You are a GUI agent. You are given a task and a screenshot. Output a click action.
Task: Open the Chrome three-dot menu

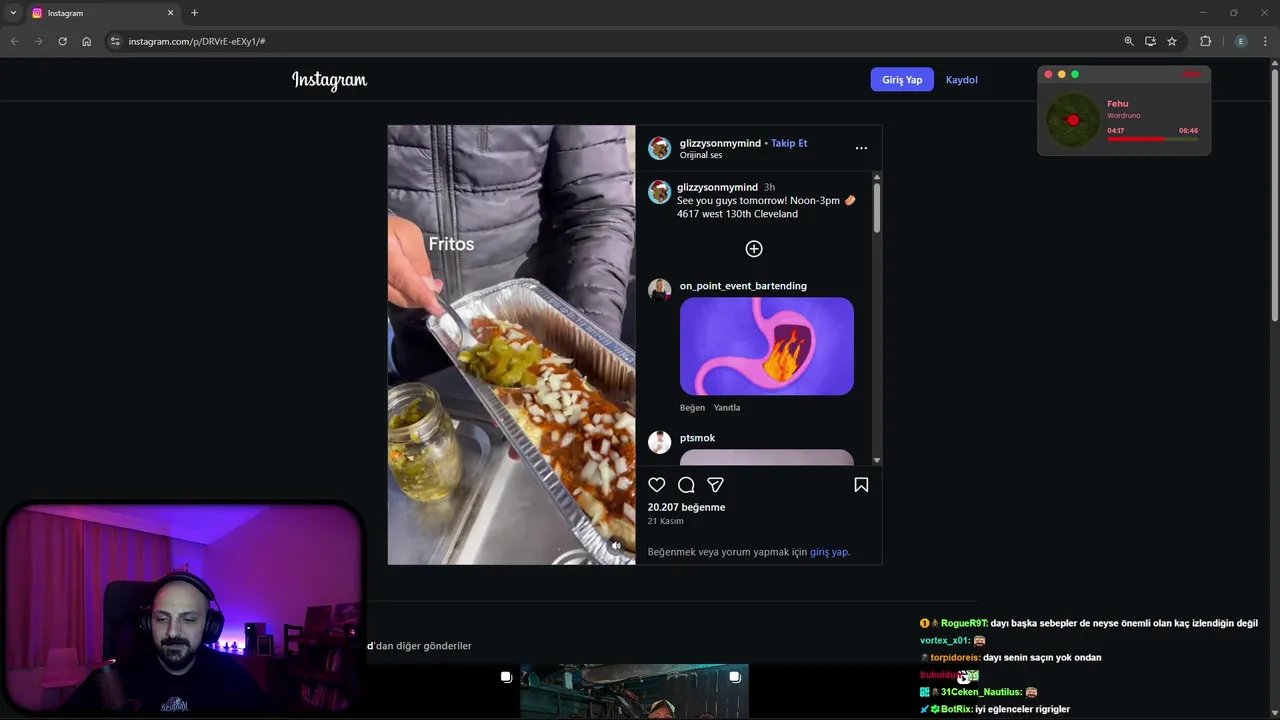[x=1265, y=41]
